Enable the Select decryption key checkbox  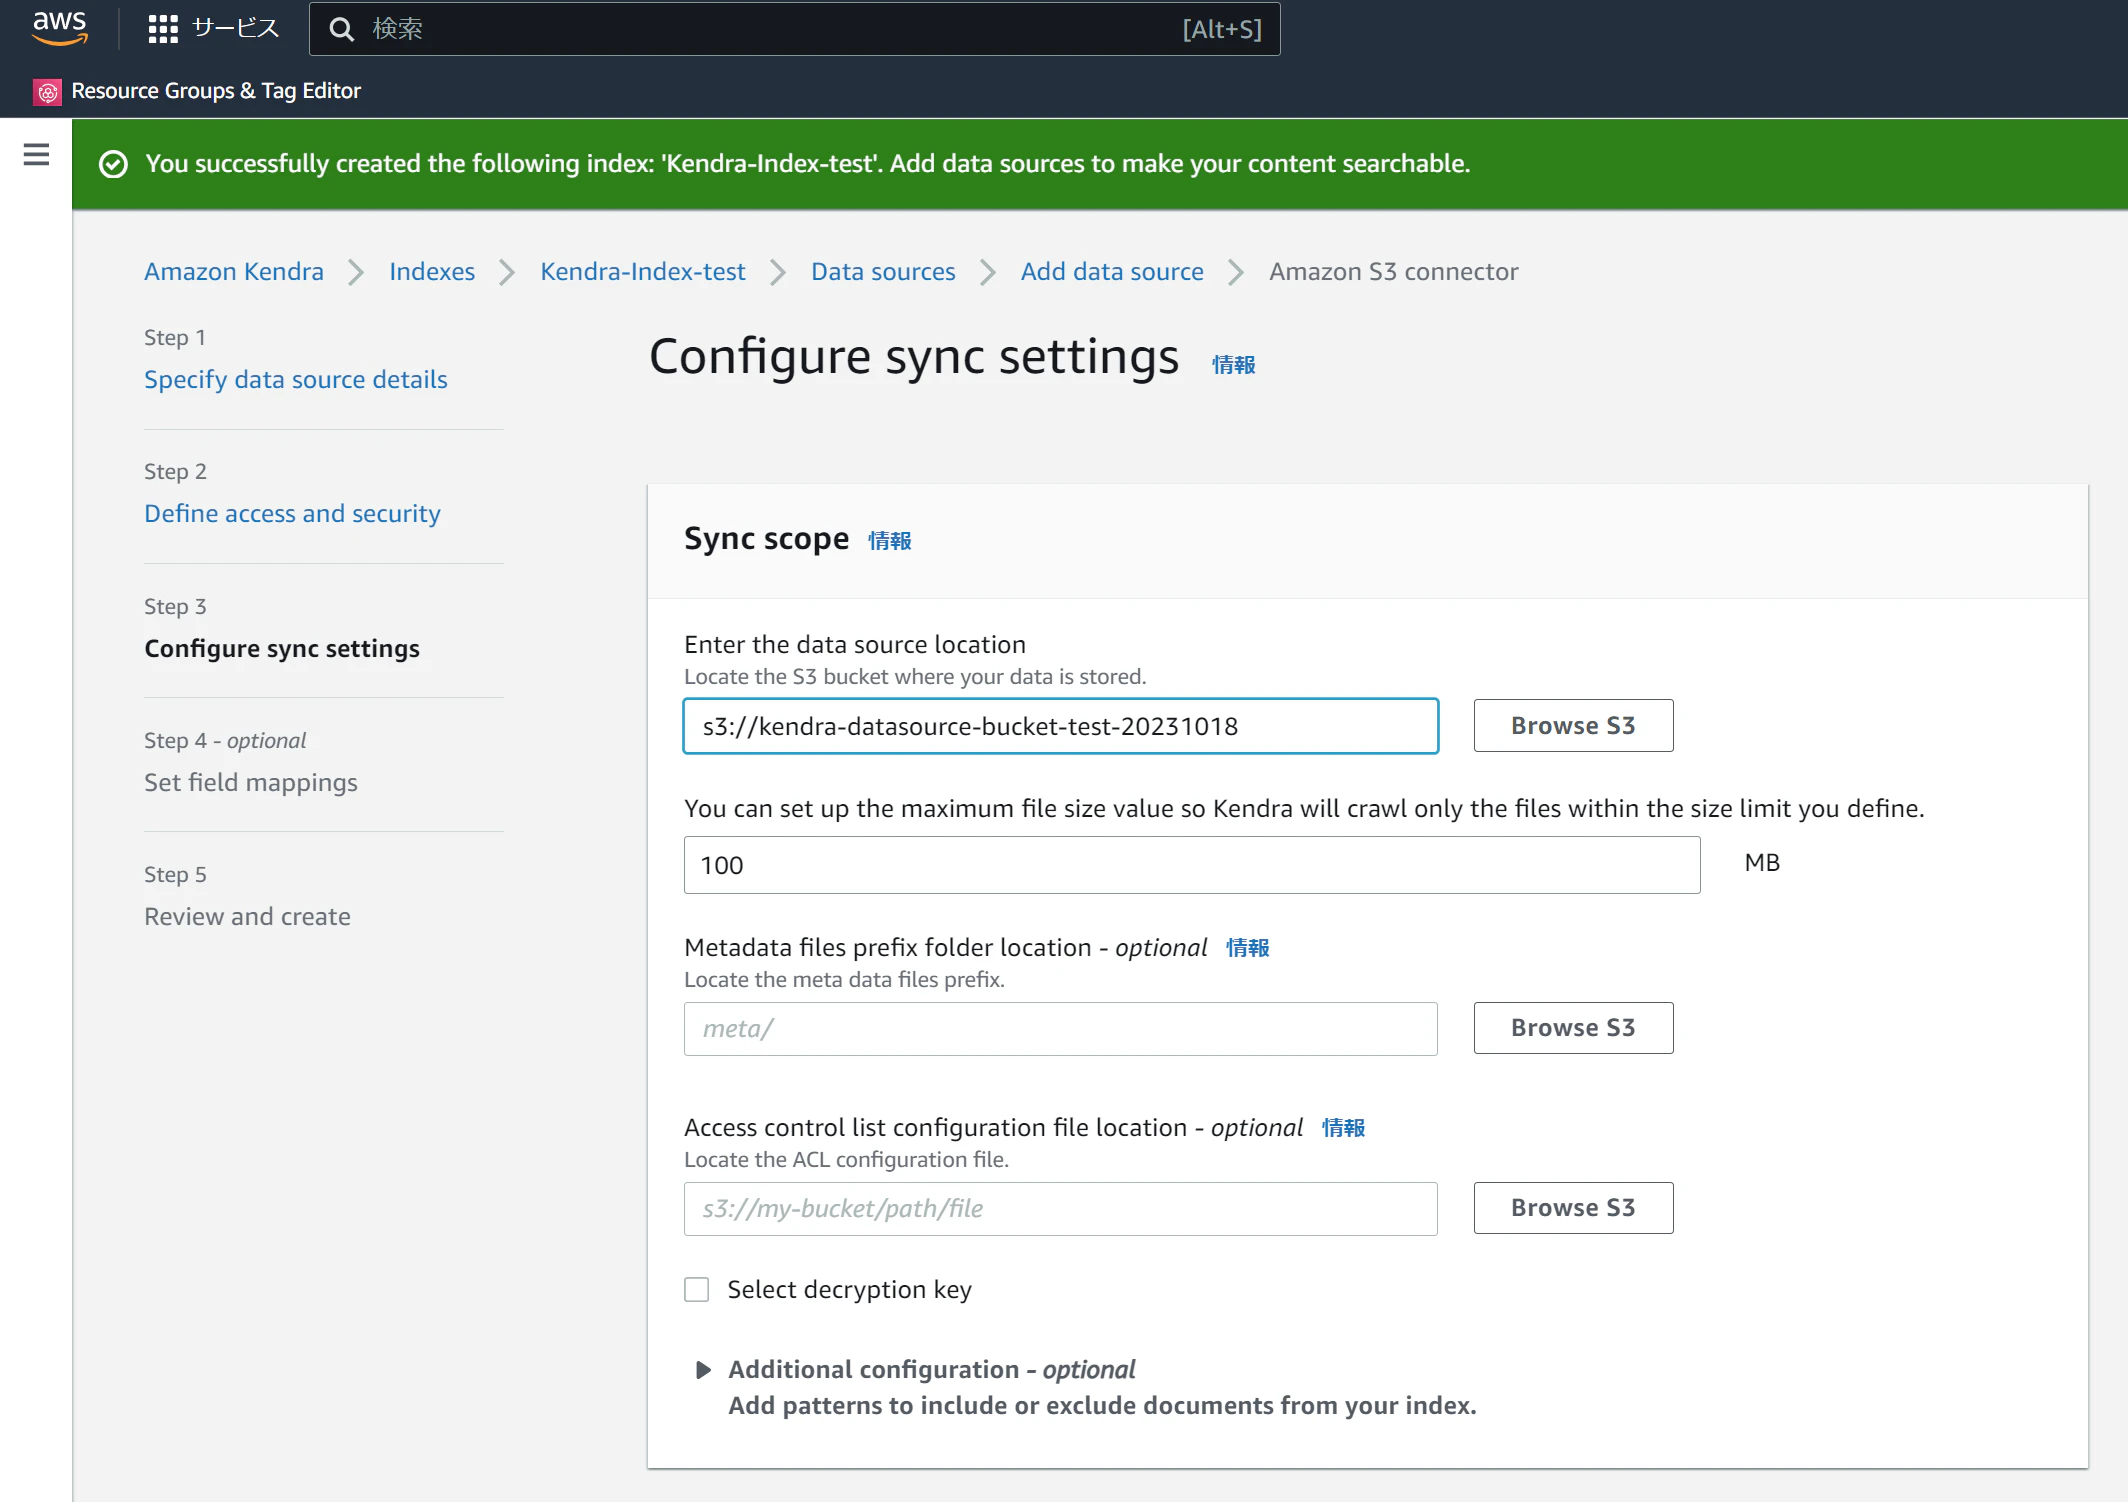coord(697,1290)
